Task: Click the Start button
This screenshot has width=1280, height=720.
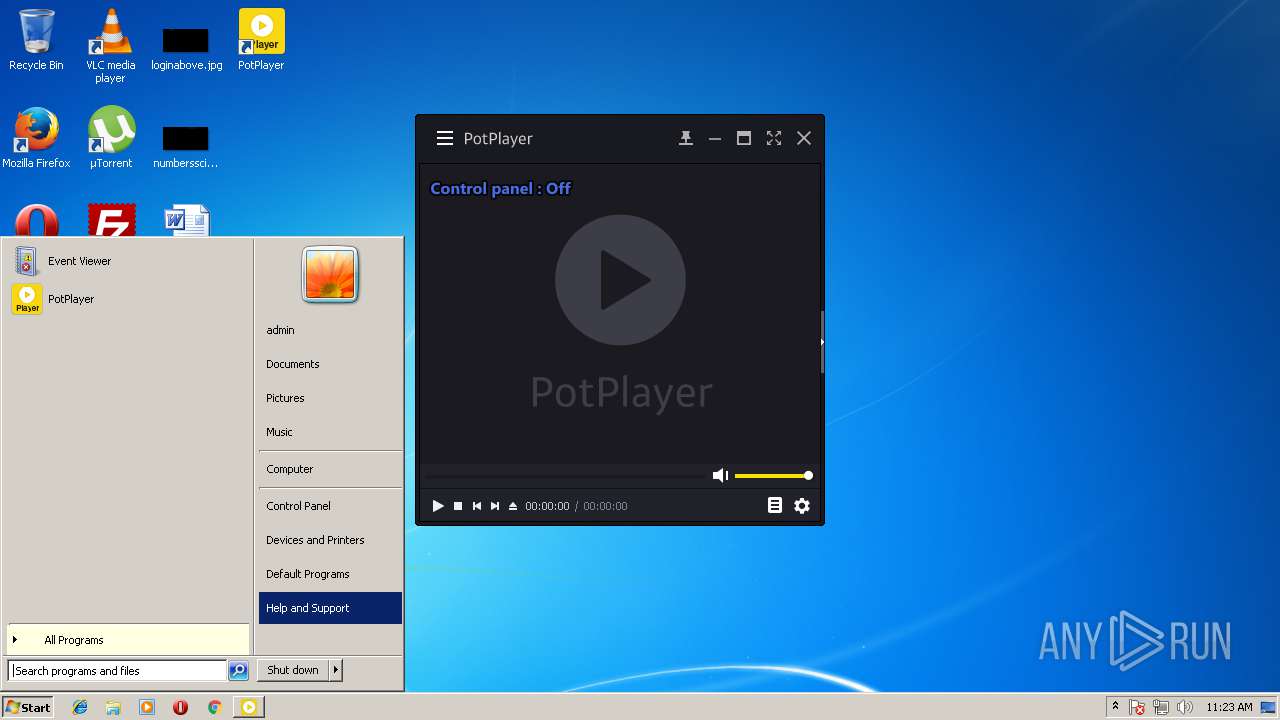Action: (x=28, y=707)
